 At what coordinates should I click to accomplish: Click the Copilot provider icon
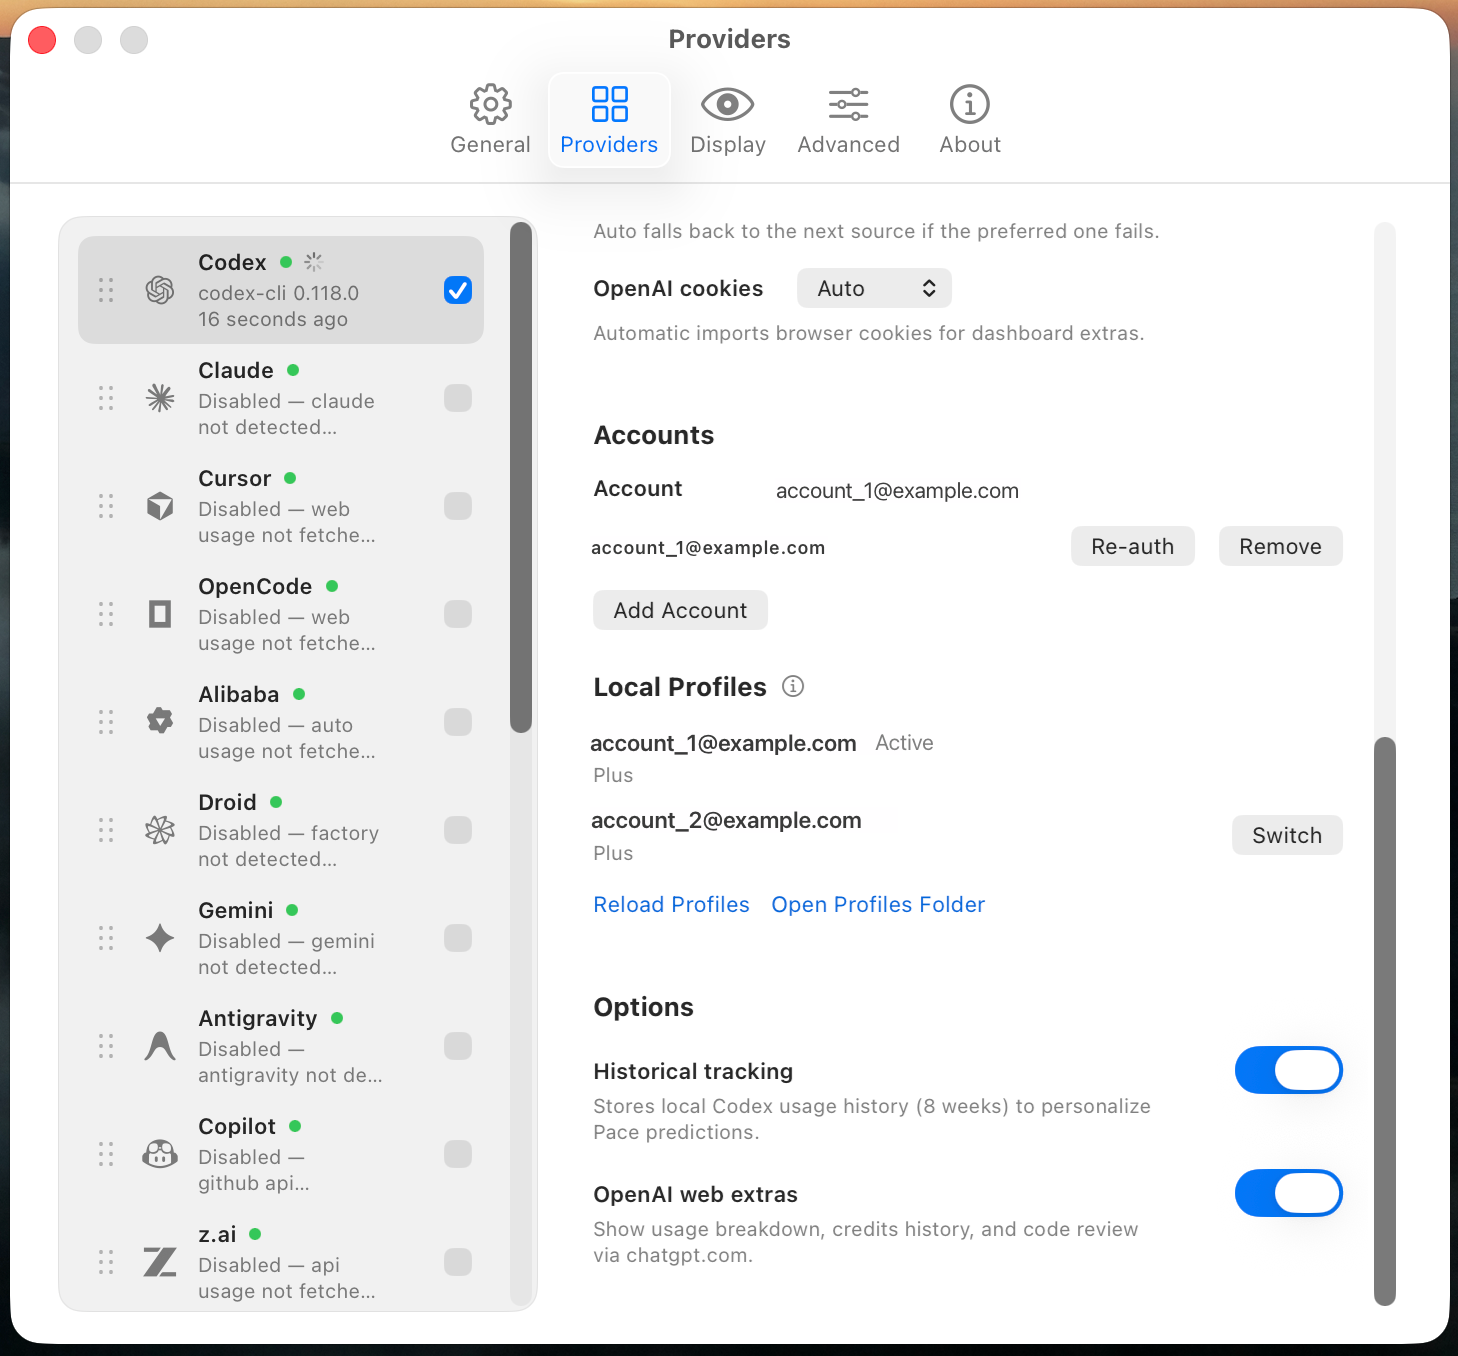tap(160, 1154)
